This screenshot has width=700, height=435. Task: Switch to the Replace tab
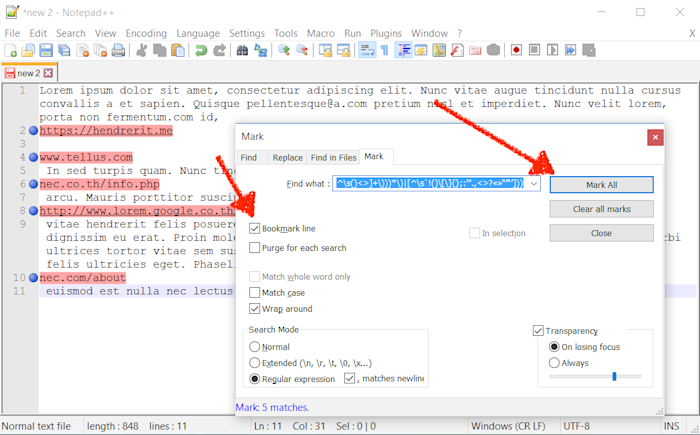coord(288,158)
